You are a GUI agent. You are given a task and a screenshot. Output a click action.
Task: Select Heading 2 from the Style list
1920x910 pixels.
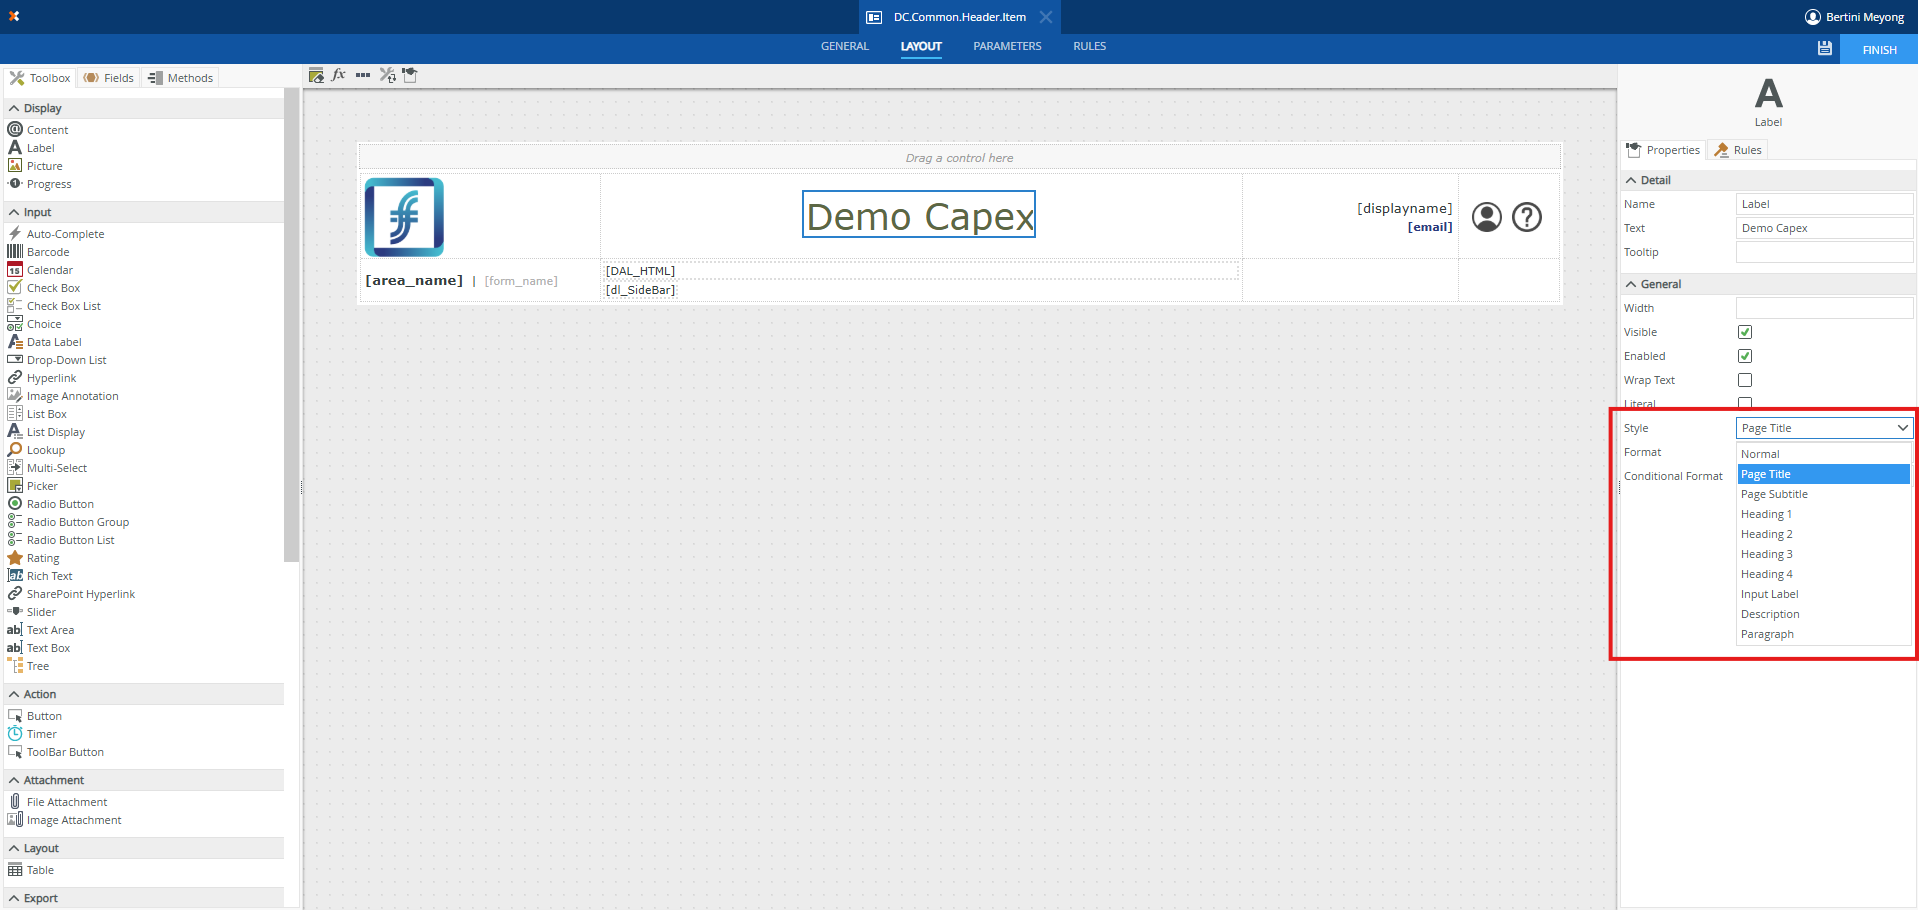click(1766, 534)
